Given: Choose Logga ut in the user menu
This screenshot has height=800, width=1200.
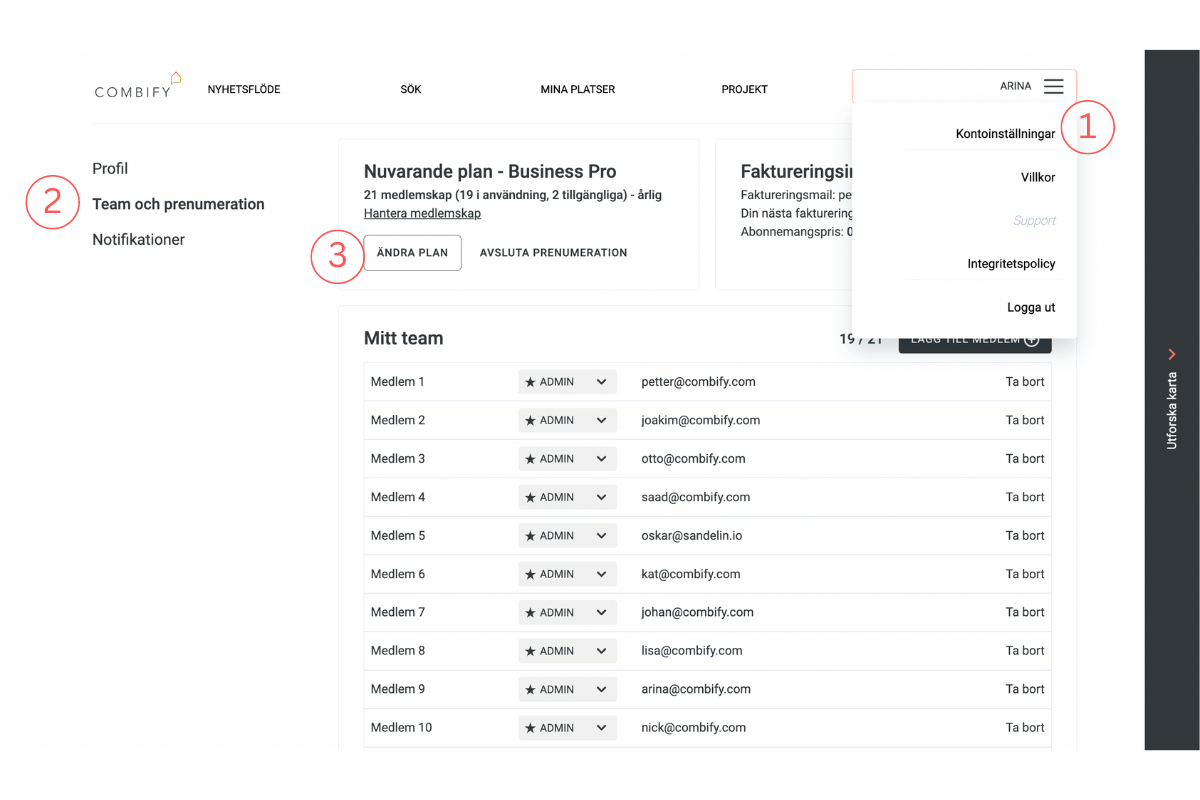Looking at the screenshot, I should click(x=1031, y=308).
